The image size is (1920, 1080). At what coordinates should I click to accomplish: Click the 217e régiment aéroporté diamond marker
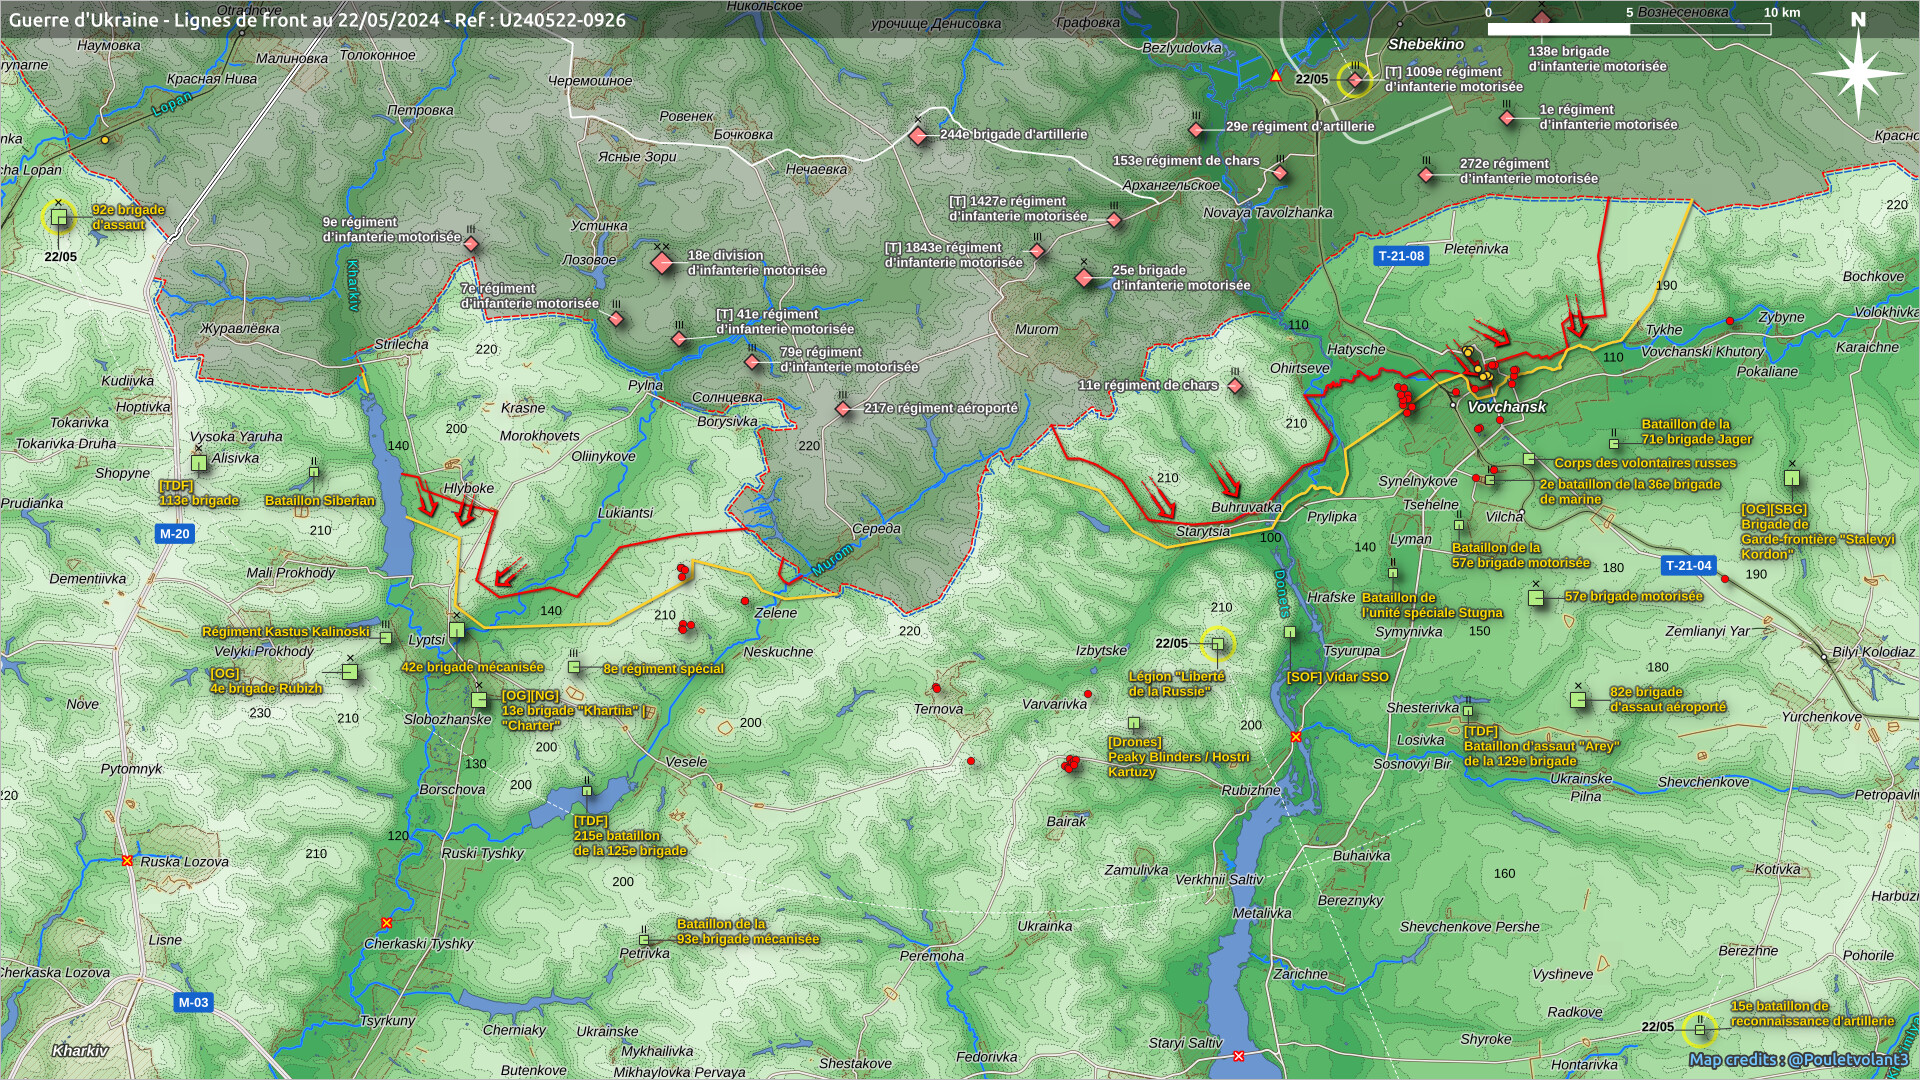(x=843, y=409)
